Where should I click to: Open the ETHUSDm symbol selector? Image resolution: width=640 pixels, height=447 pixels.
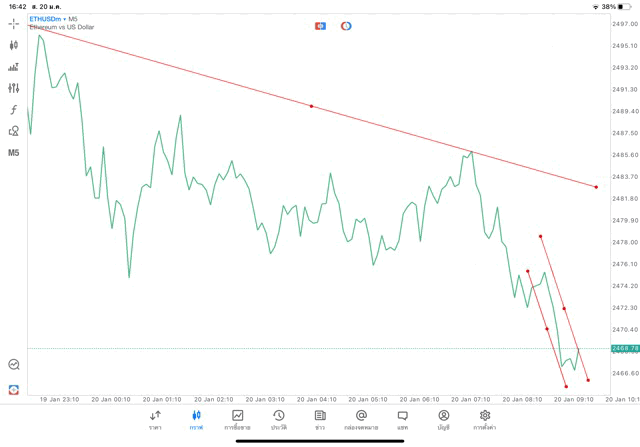point(50,19)
